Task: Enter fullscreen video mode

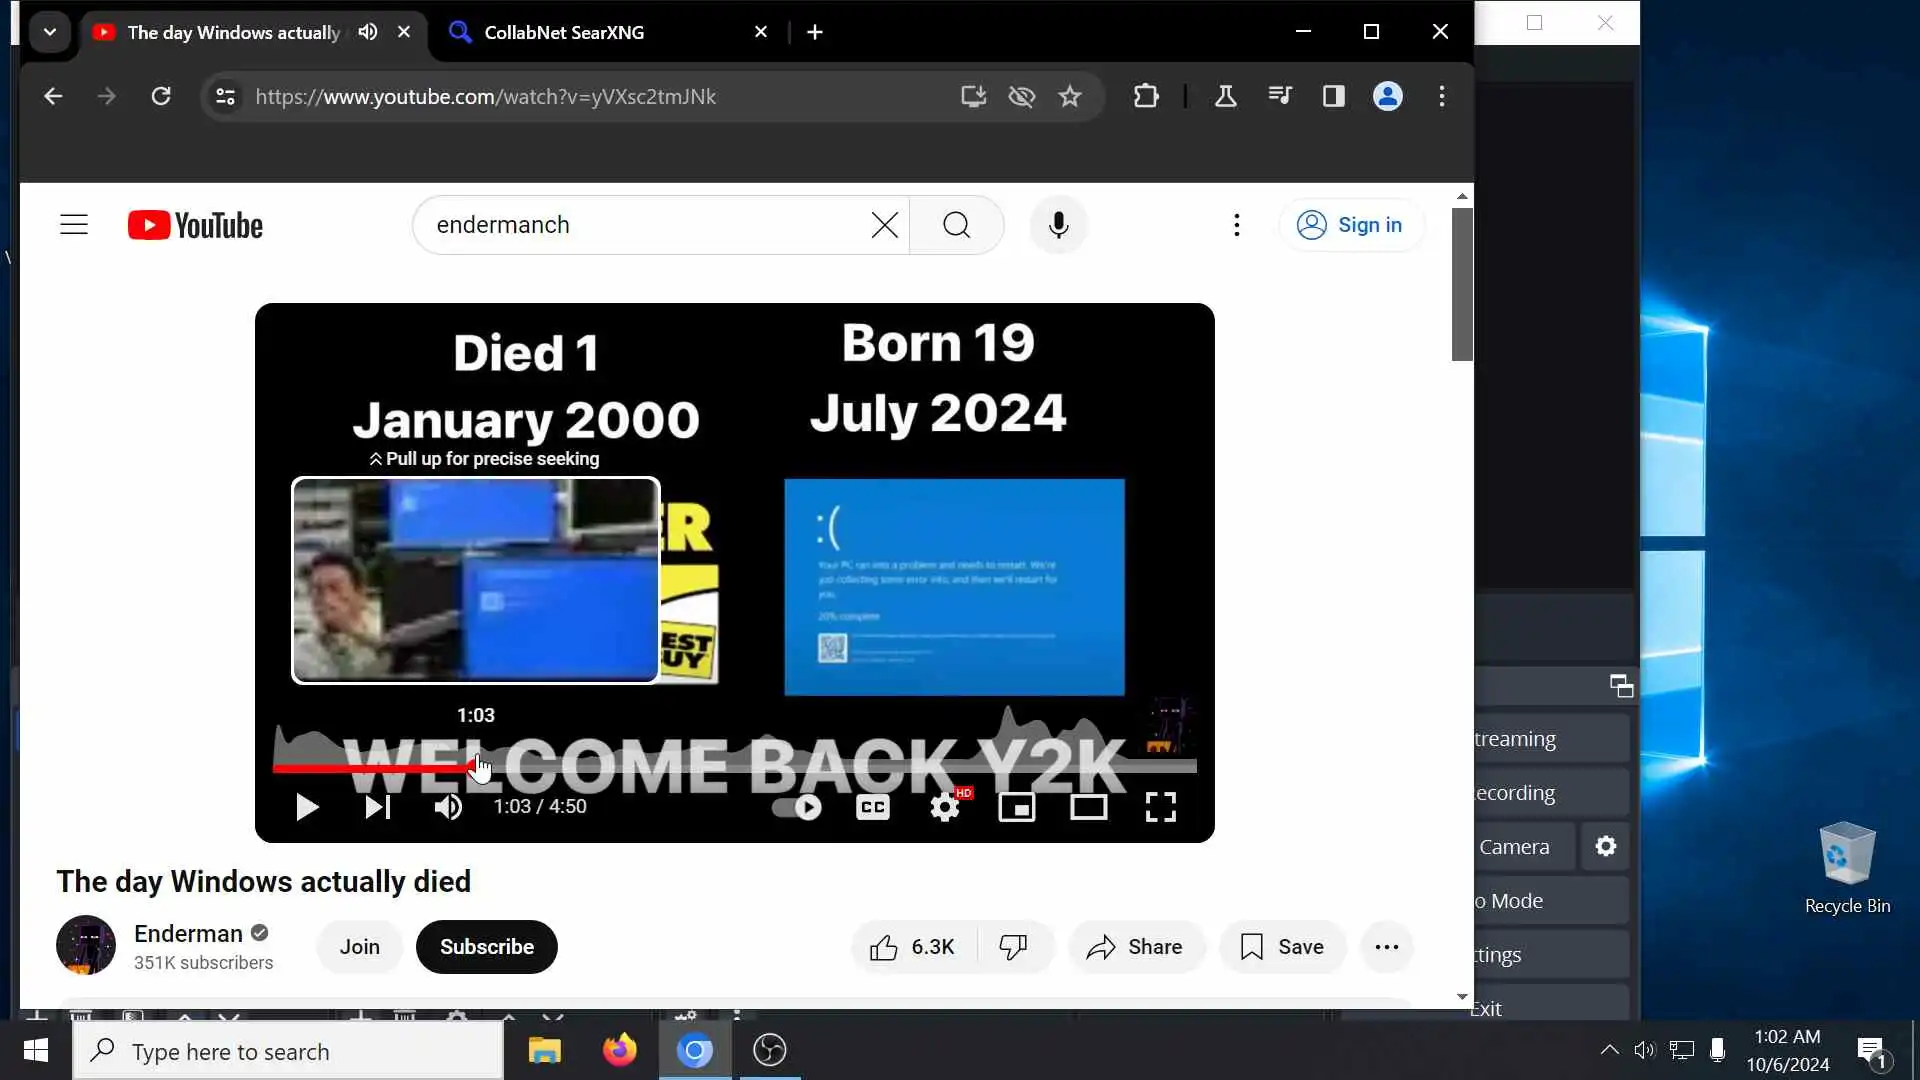Action: pyautogui.click(x=1160, y=807)
